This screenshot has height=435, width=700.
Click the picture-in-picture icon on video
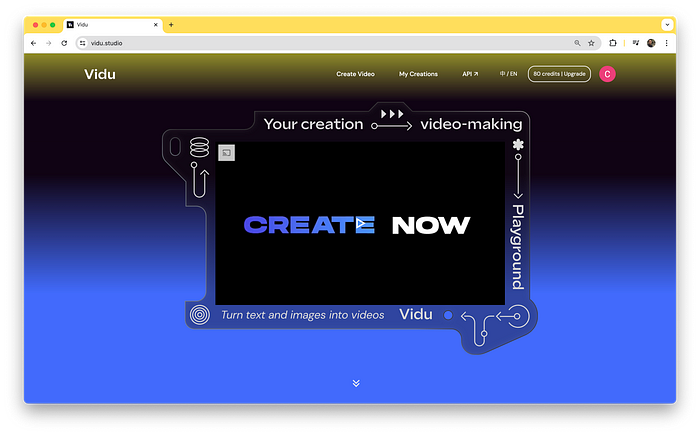227,153
